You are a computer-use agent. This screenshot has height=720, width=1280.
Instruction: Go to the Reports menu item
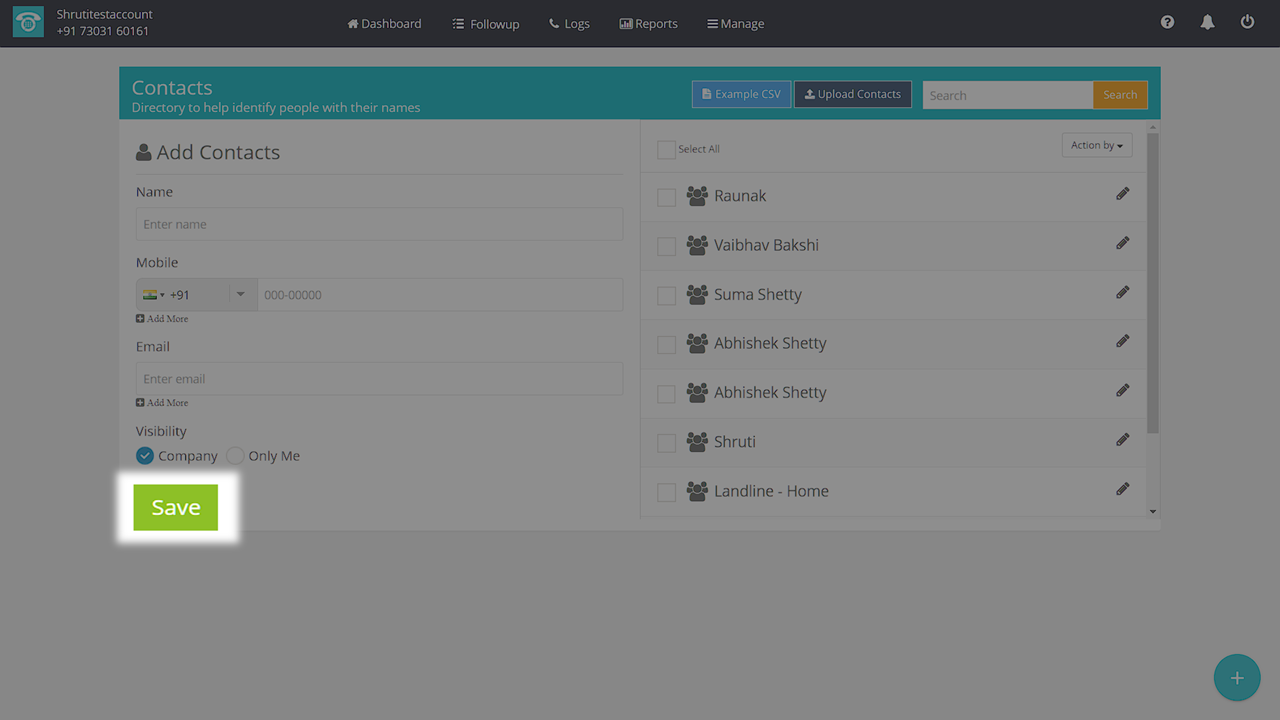648,24
